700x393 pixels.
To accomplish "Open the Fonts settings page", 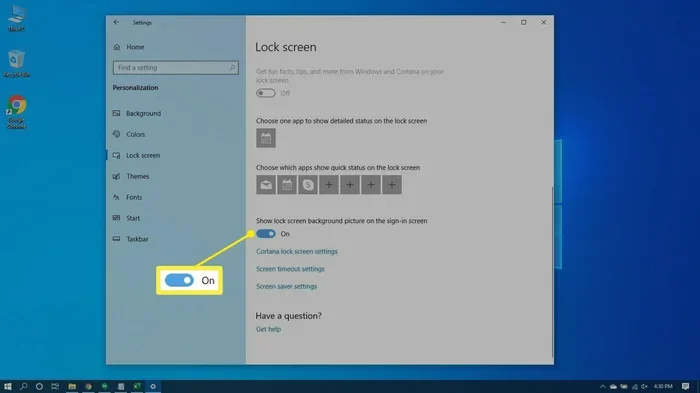I will [x=128, y=197].
